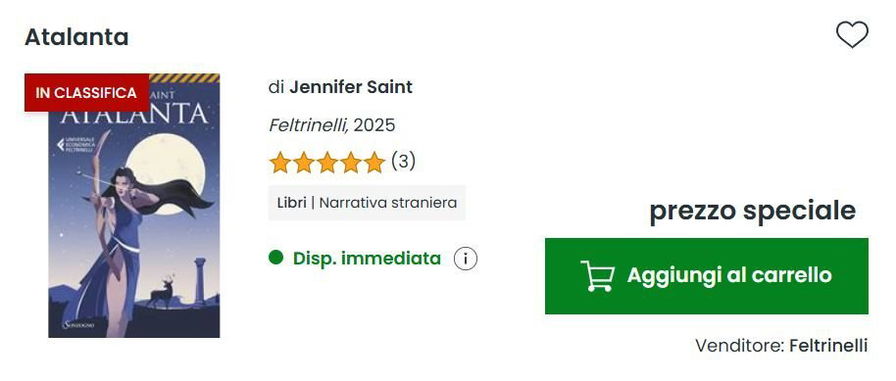Click the IN CLASSIFICA red badge
This screenshot has height=381, width=896.
pos(87,93)
